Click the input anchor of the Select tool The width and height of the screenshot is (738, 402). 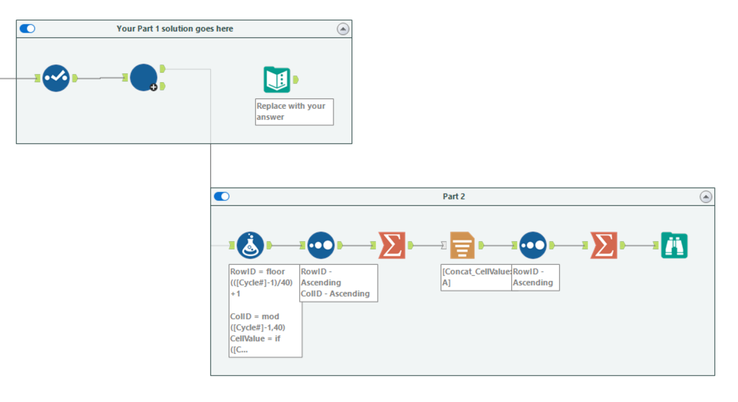click(37, 78)
